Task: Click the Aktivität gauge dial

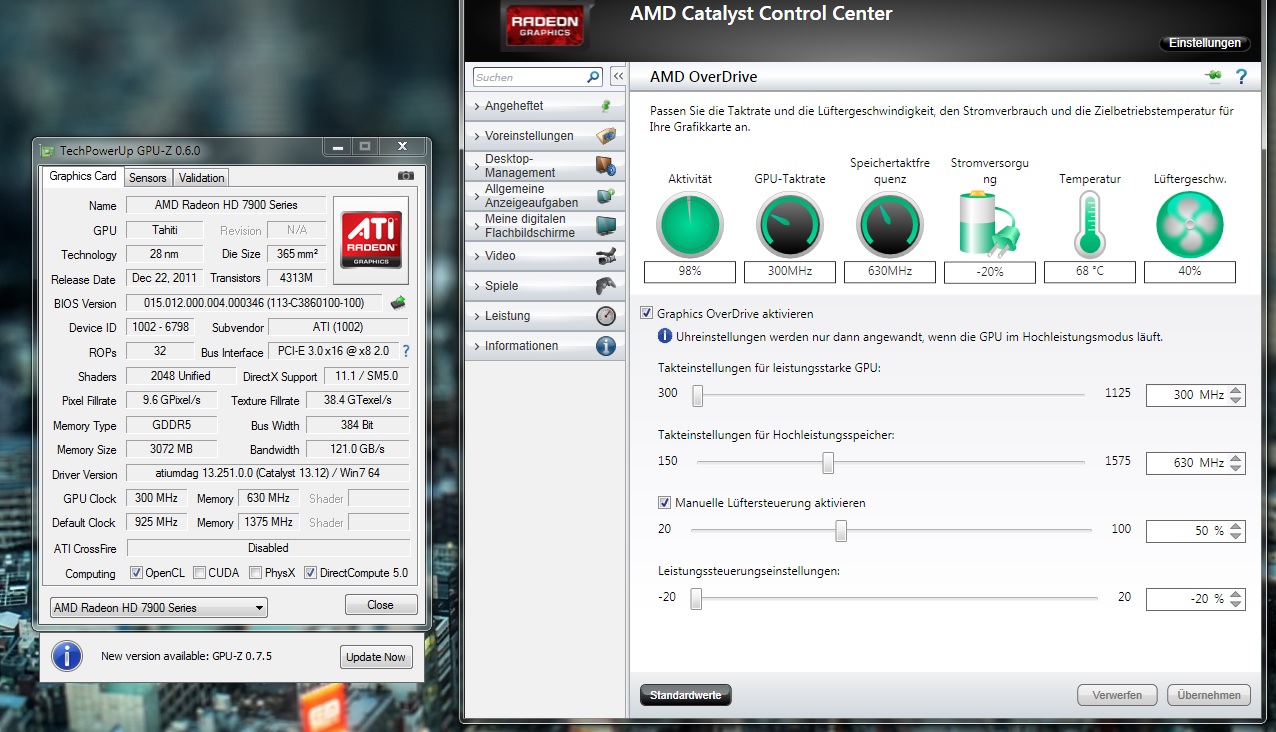Action: [690, 225]
